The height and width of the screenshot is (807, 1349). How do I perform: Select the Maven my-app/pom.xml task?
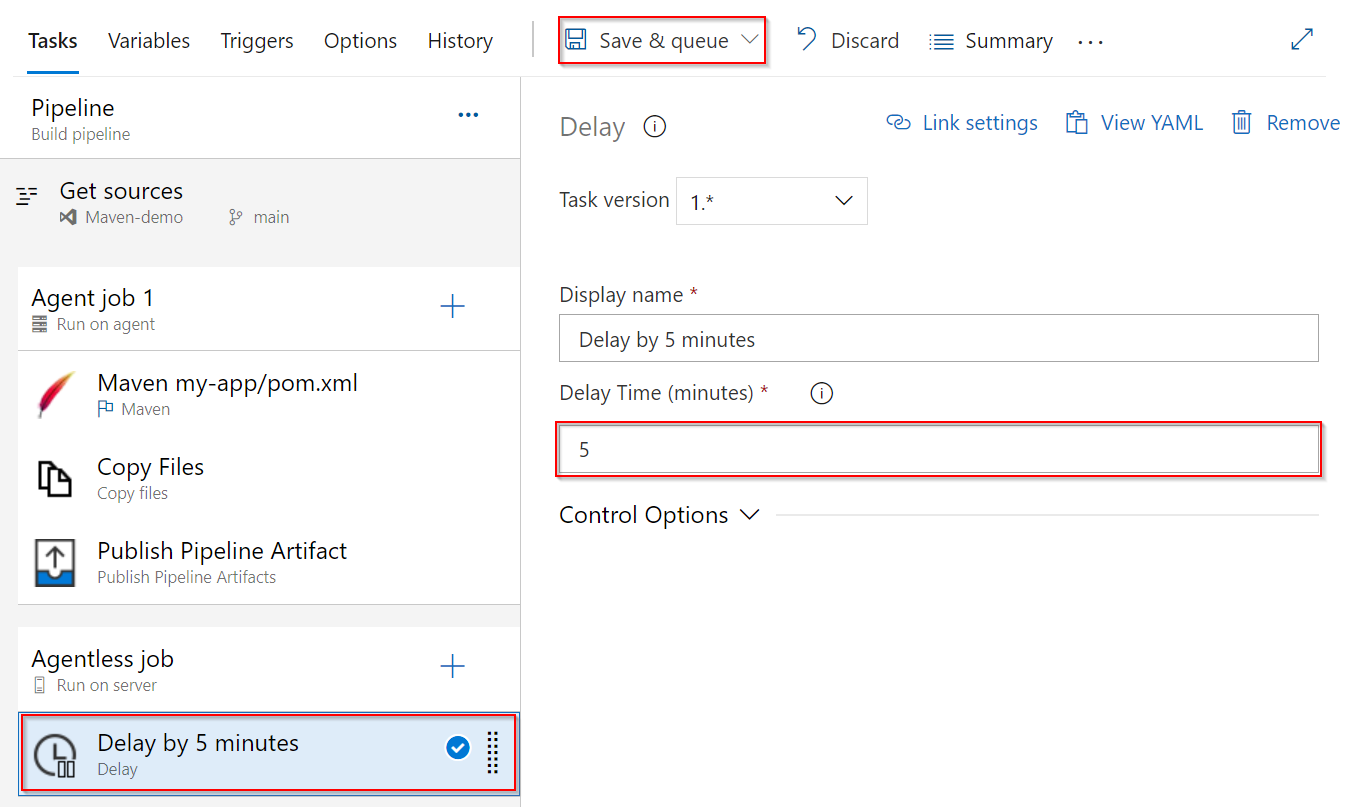(269, 393)
